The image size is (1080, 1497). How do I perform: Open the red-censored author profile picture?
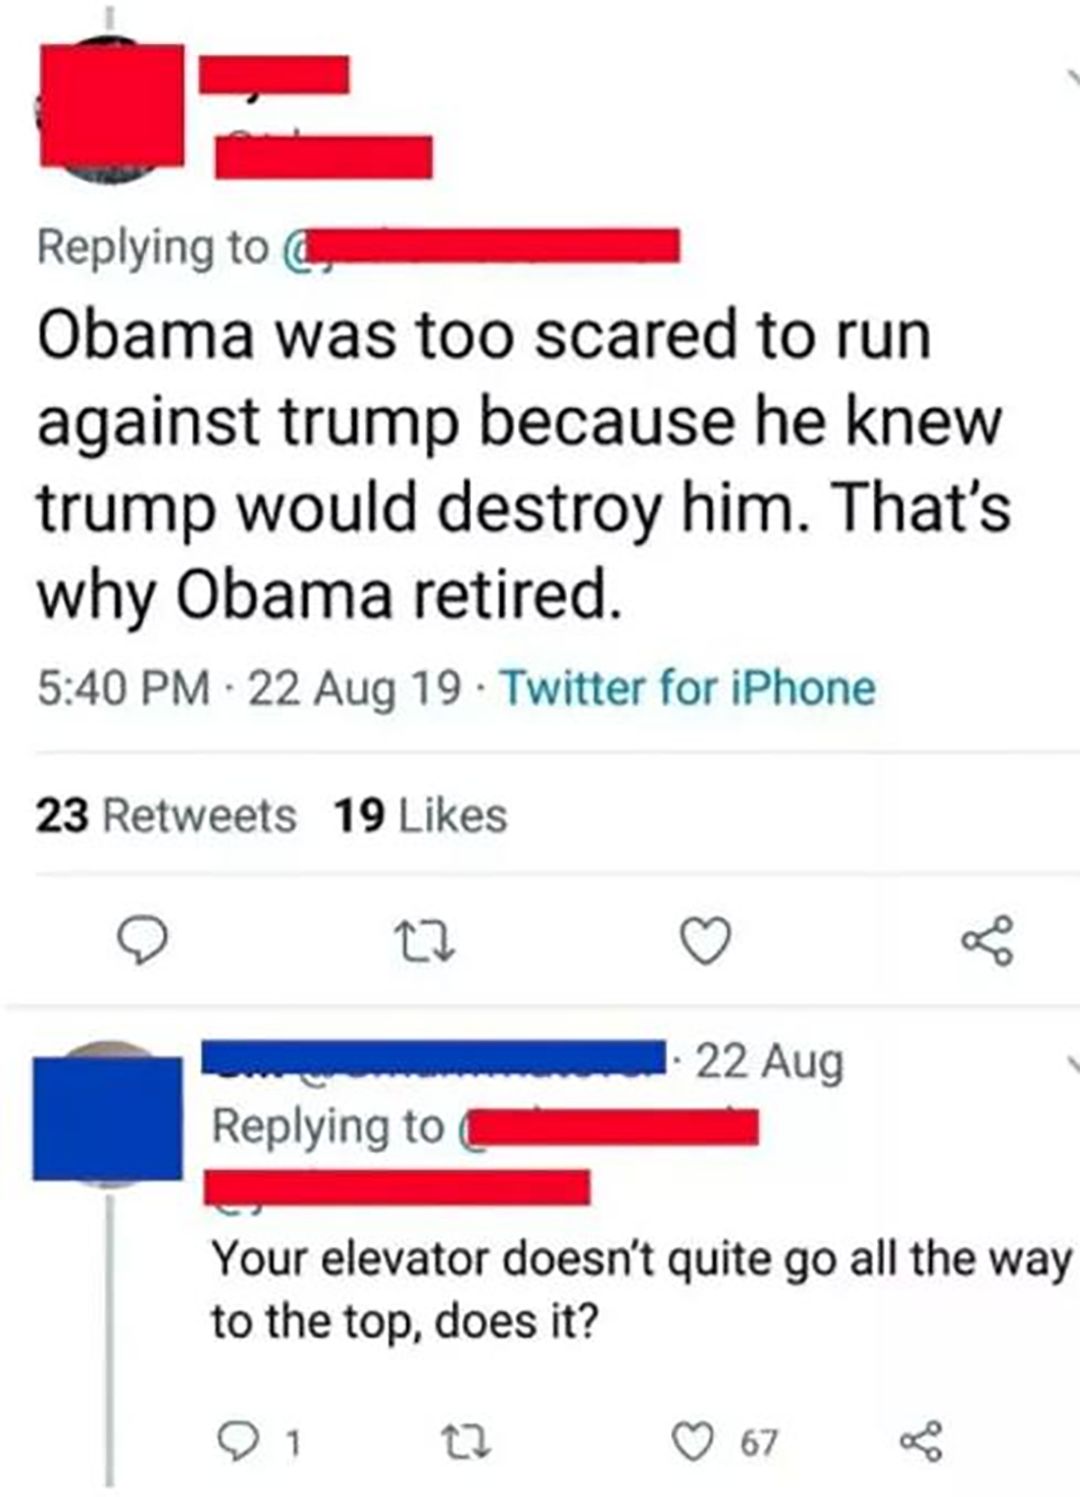point(110,107)
